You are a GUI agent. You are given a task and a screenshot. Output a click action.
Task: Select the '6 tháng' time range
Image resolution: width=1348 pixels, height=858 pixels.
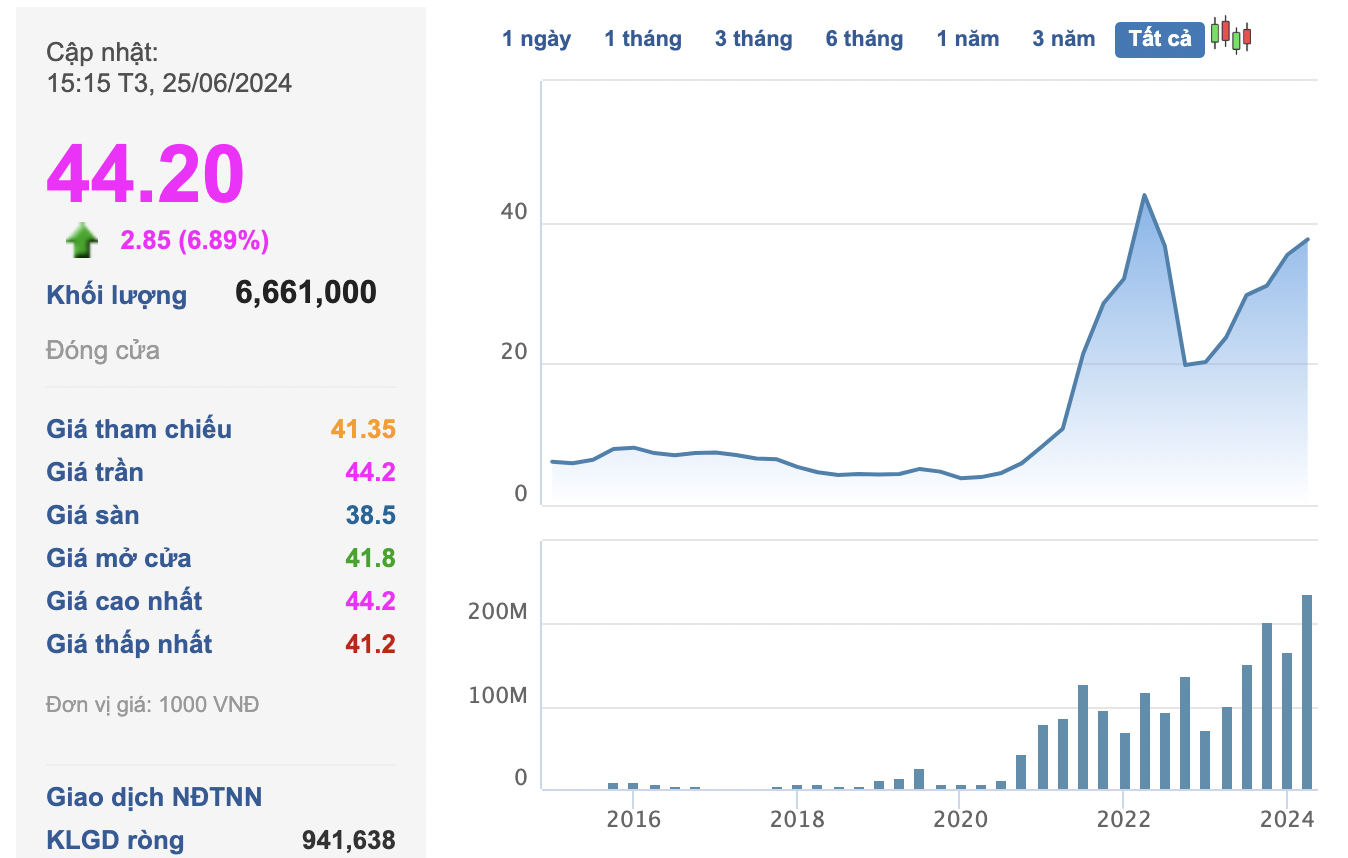pos(864,39)
